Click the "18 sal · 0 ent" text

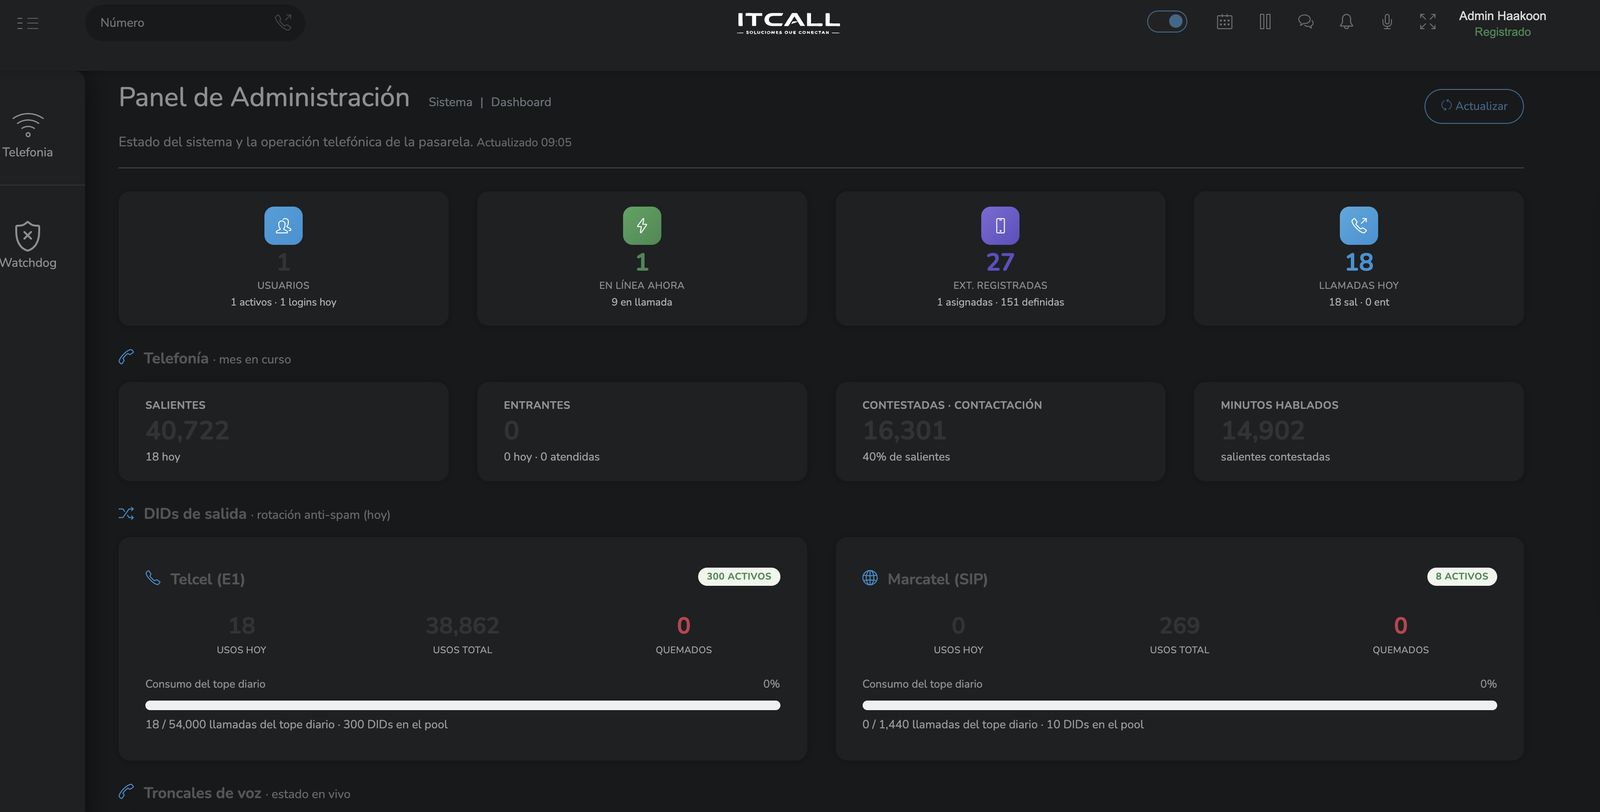pos(1359,302)
